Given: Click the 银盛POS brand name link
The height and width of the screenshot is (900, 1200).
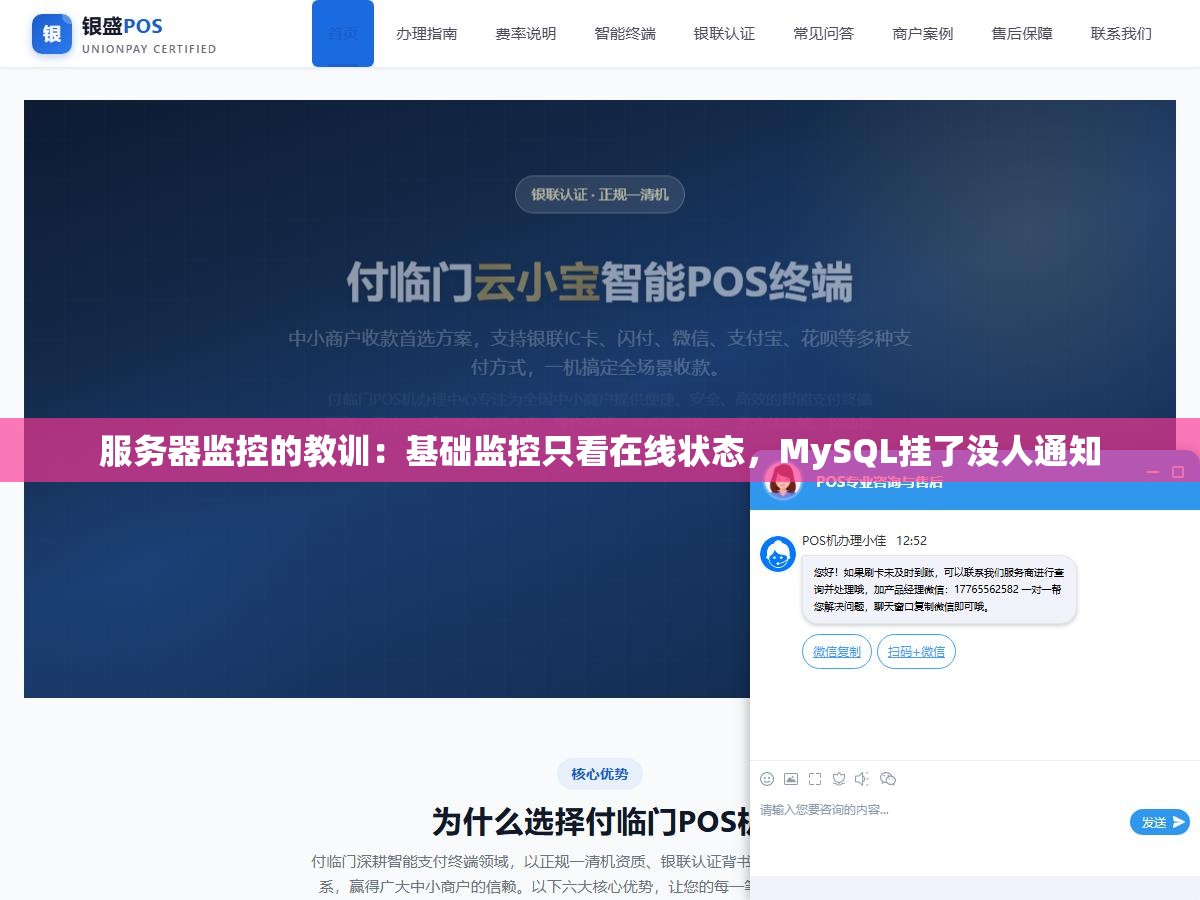Looking at the screenshot, I should click(x=122, y=26).
